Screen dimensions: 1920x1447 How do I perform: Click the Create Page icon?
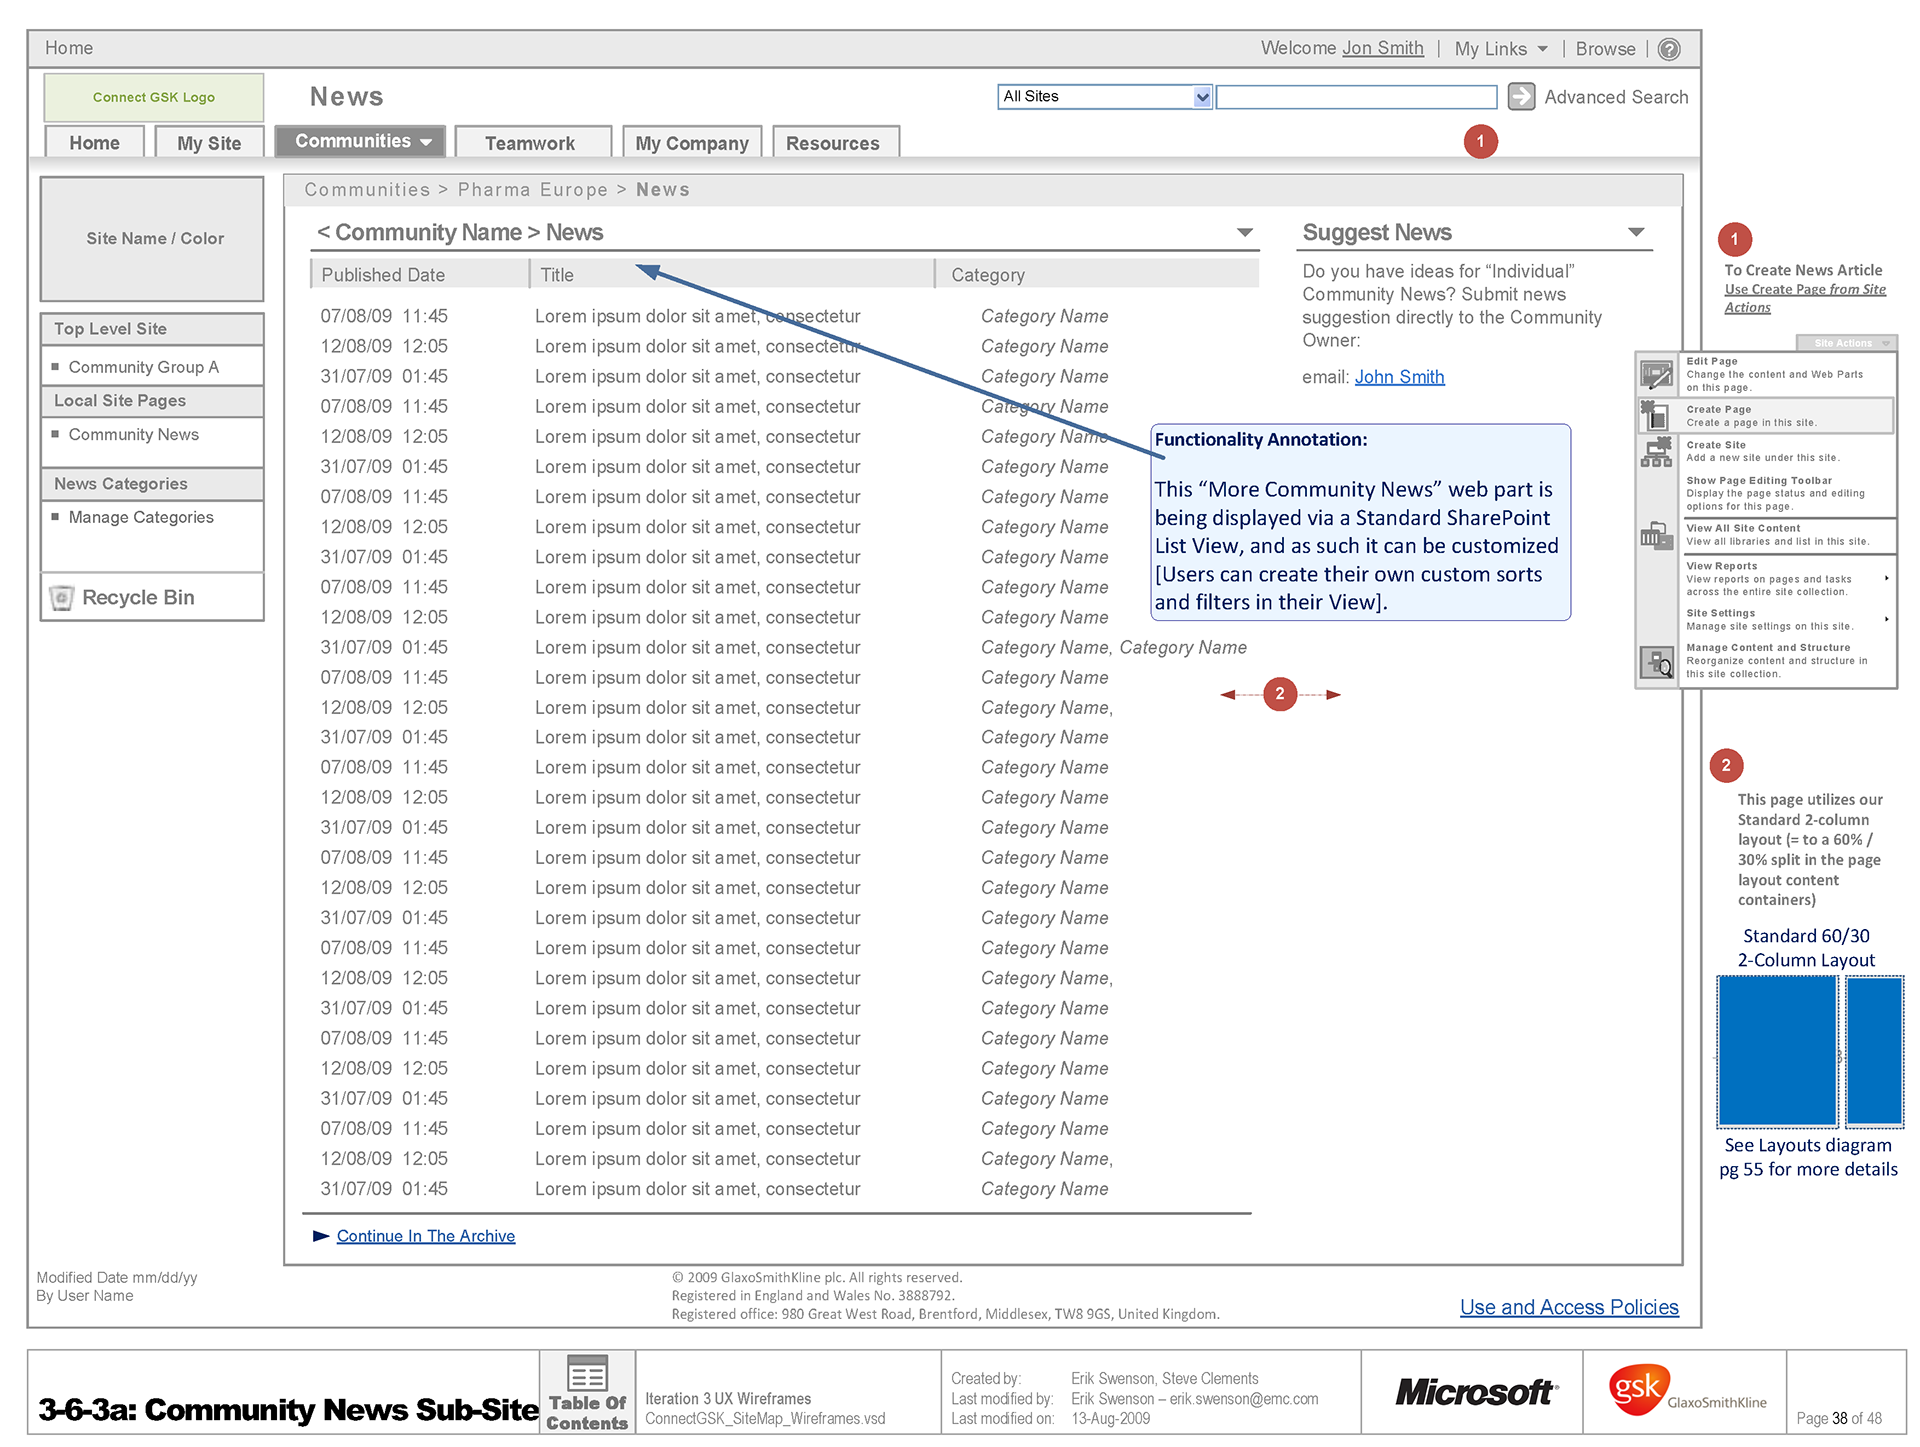(x=1656, y=415)
